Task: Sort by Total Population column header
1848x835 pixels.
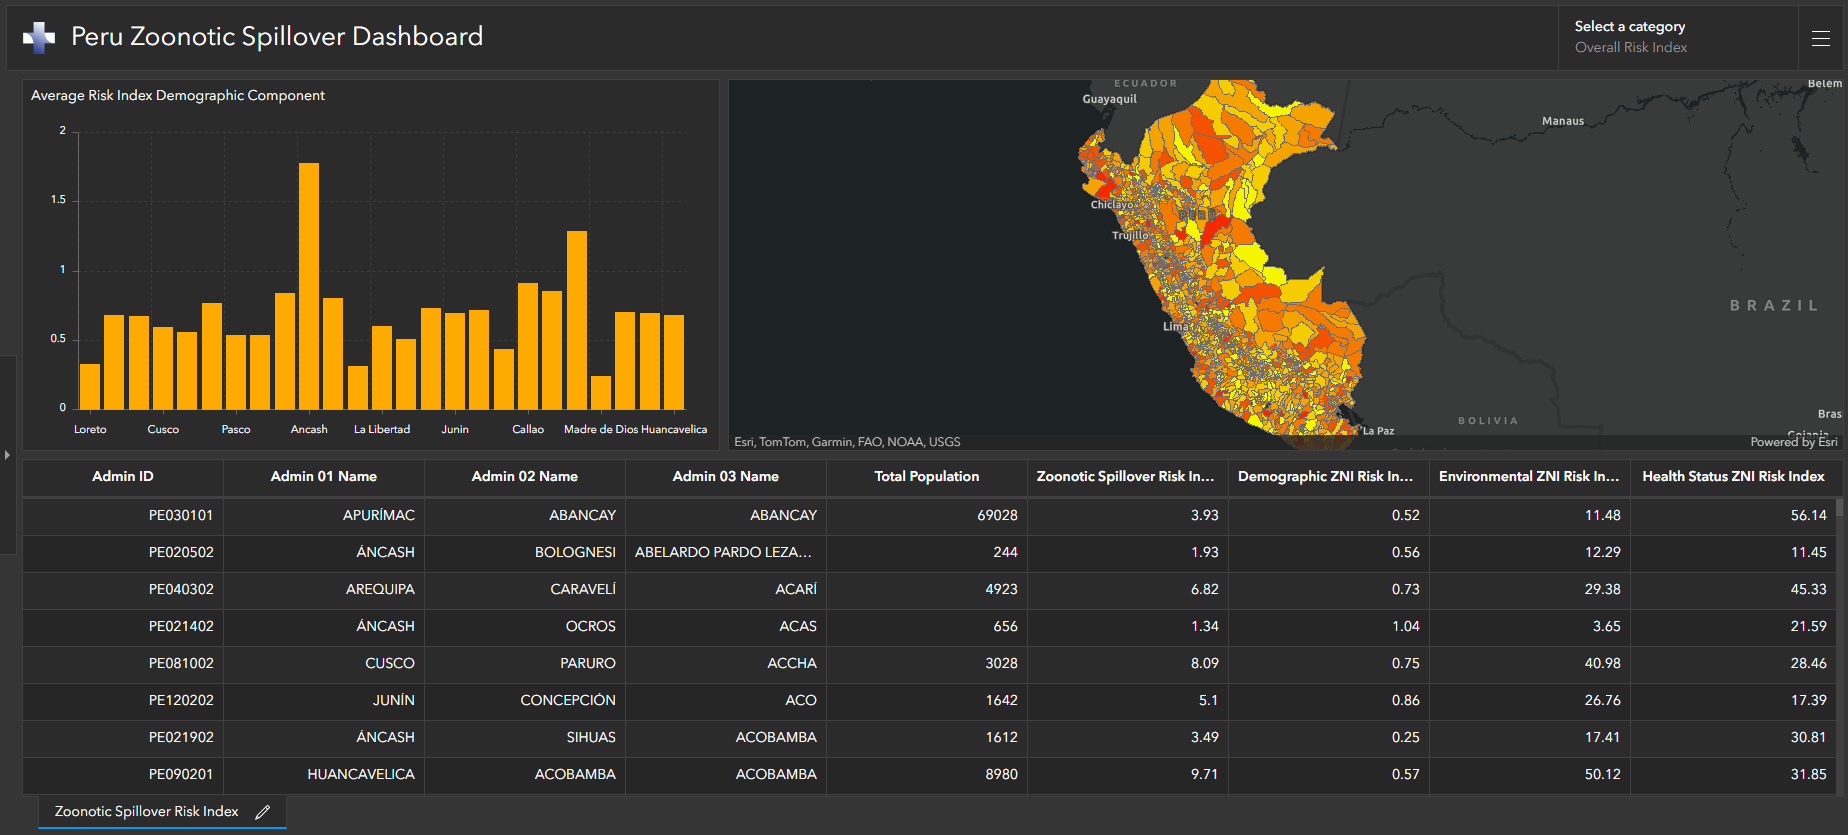Action: 926,476
